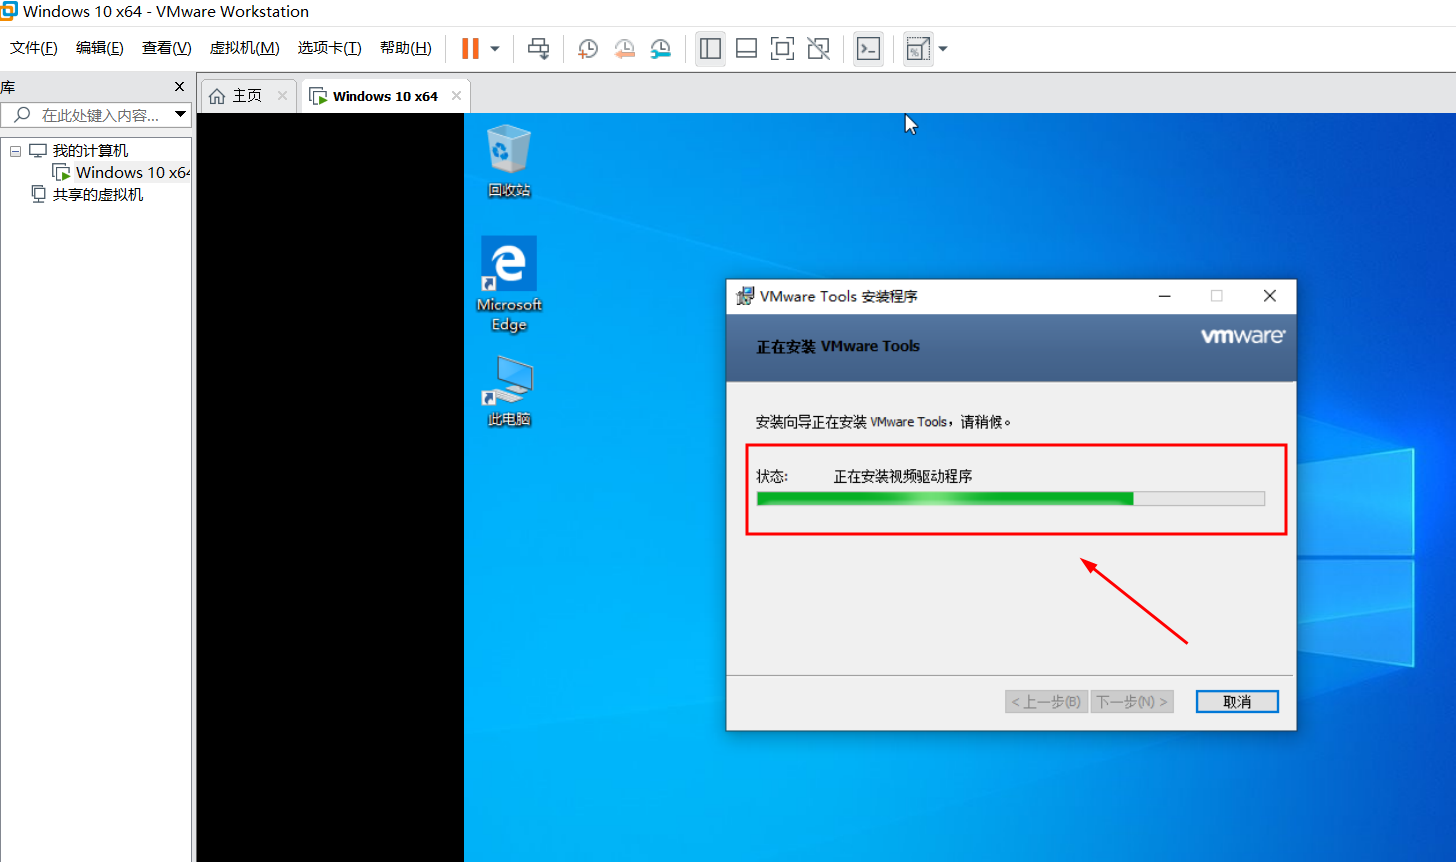This screenshot has height=862, width=1456.
Task: Select 我的计算机 in the library tree
Action: 90,151
